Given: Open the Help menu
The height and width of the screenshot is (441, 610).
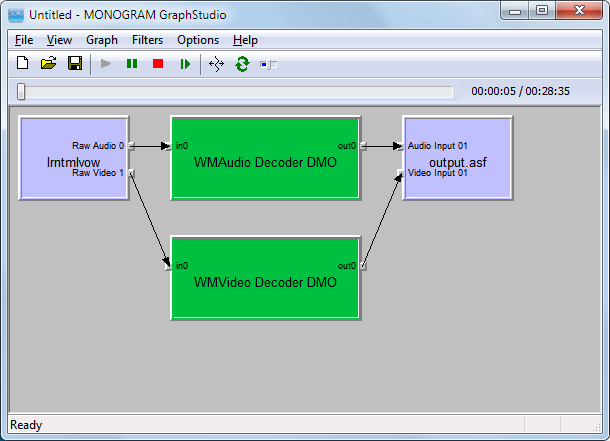Looking at the screenshot, I should click(x=245, y=40).
